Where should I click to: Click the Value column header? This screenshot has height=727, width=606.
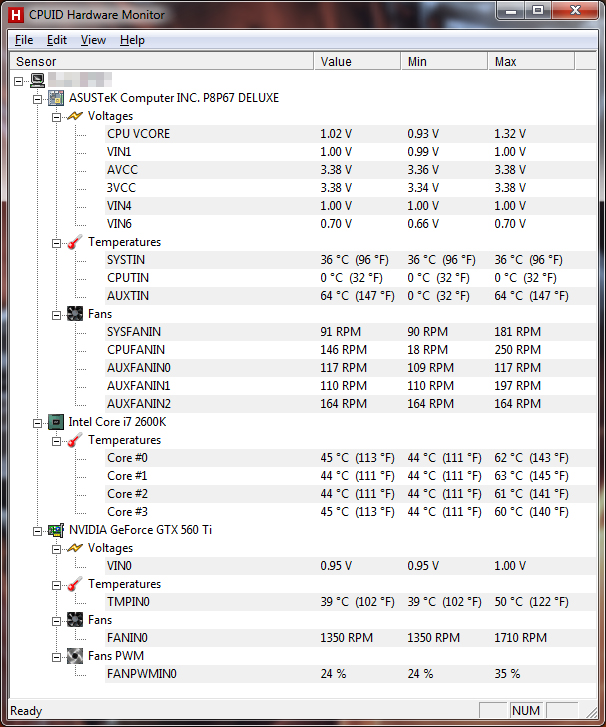(x=357, y=61)
